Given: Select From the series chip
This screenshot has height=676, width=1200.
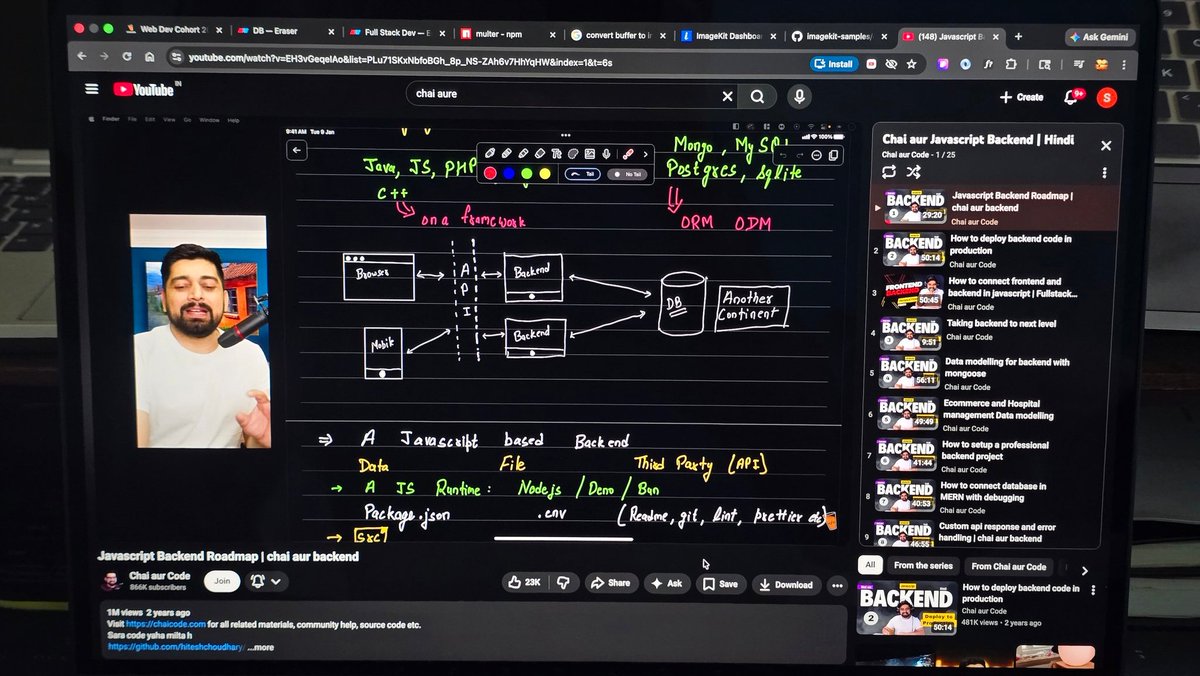Looking at the screenshot, I should pyautogui.click(x=923, y=566).
